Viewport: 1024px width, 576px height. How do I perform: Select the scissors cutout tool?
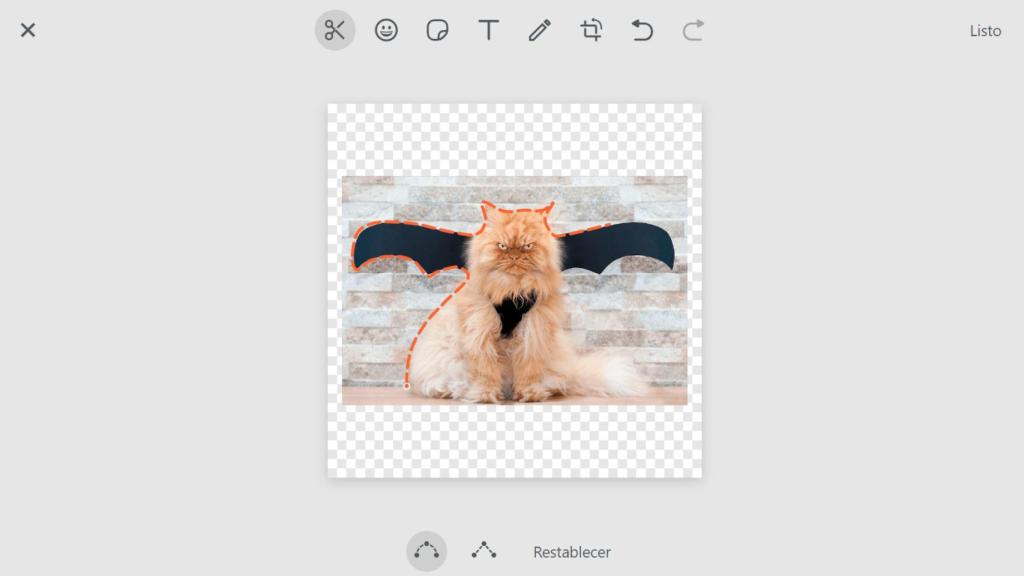(x=335, y=30)
